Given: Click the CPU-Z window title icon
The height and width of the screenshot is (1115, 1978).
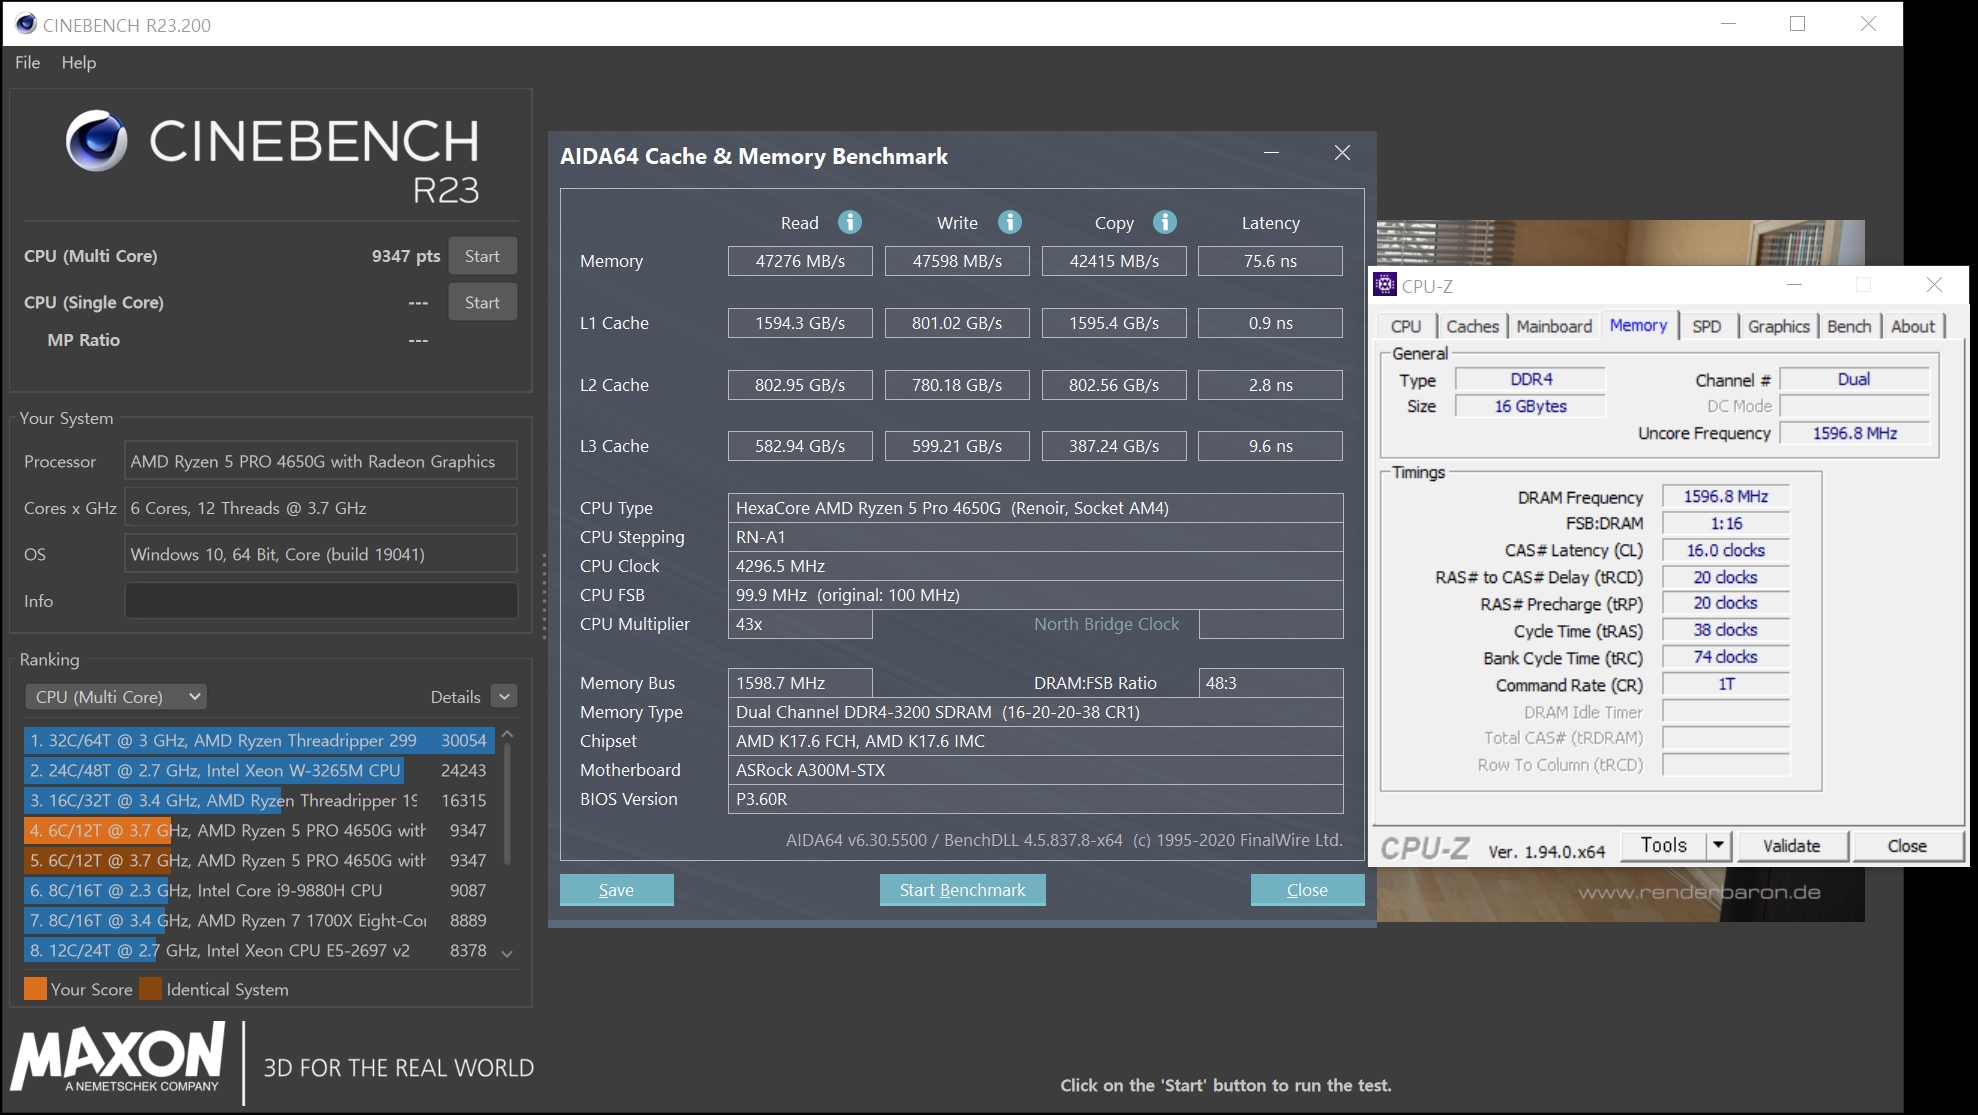Looking at the screenshot, I should (1385, 285).
